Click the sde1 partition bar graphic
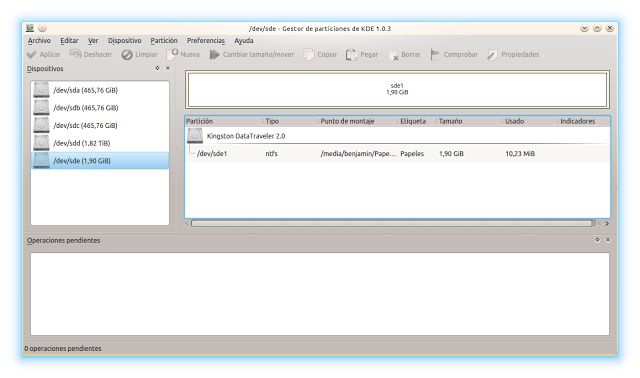The width and height of the screenshot is (640, 378). pos(397,89)
